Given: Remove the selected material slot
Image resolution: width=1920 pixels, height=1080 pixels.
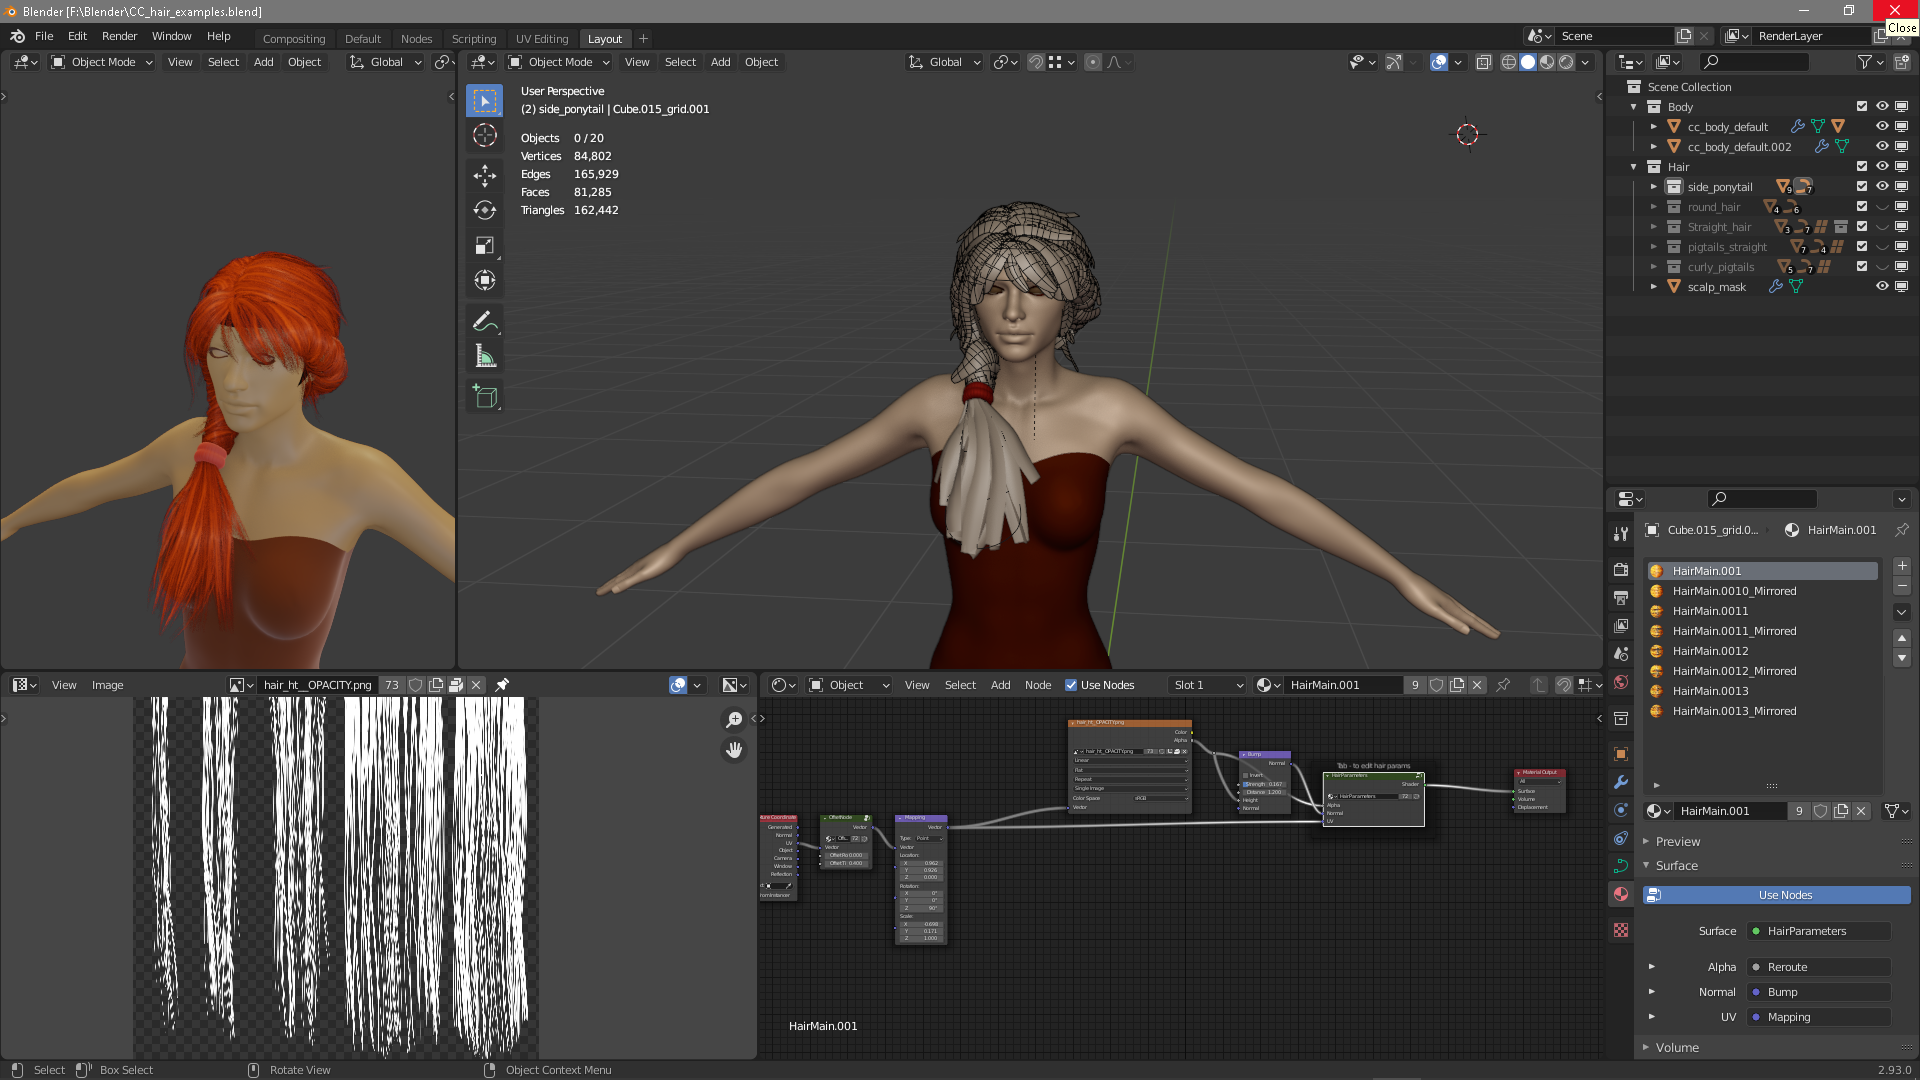Looking at the screenshot, I should point(1902,586).
